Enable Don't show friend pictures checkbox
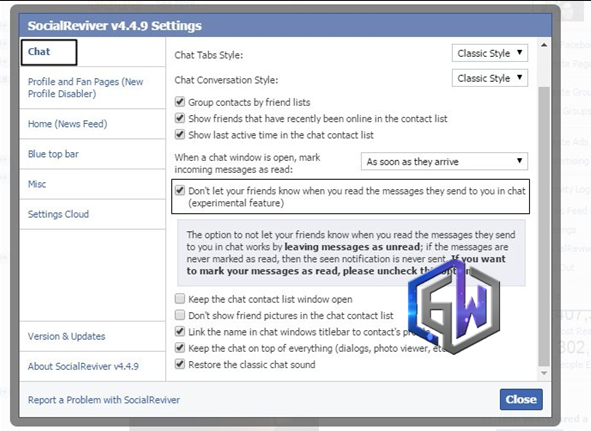Screen dimensions: 591x431 [x=180, y=315]
